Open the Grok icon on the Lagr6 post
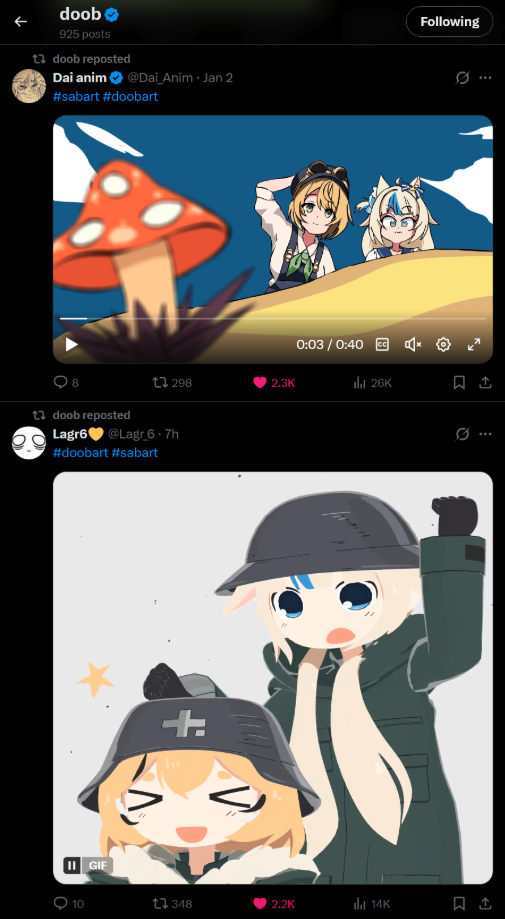The image size is (505, 919). coord(462,434)
